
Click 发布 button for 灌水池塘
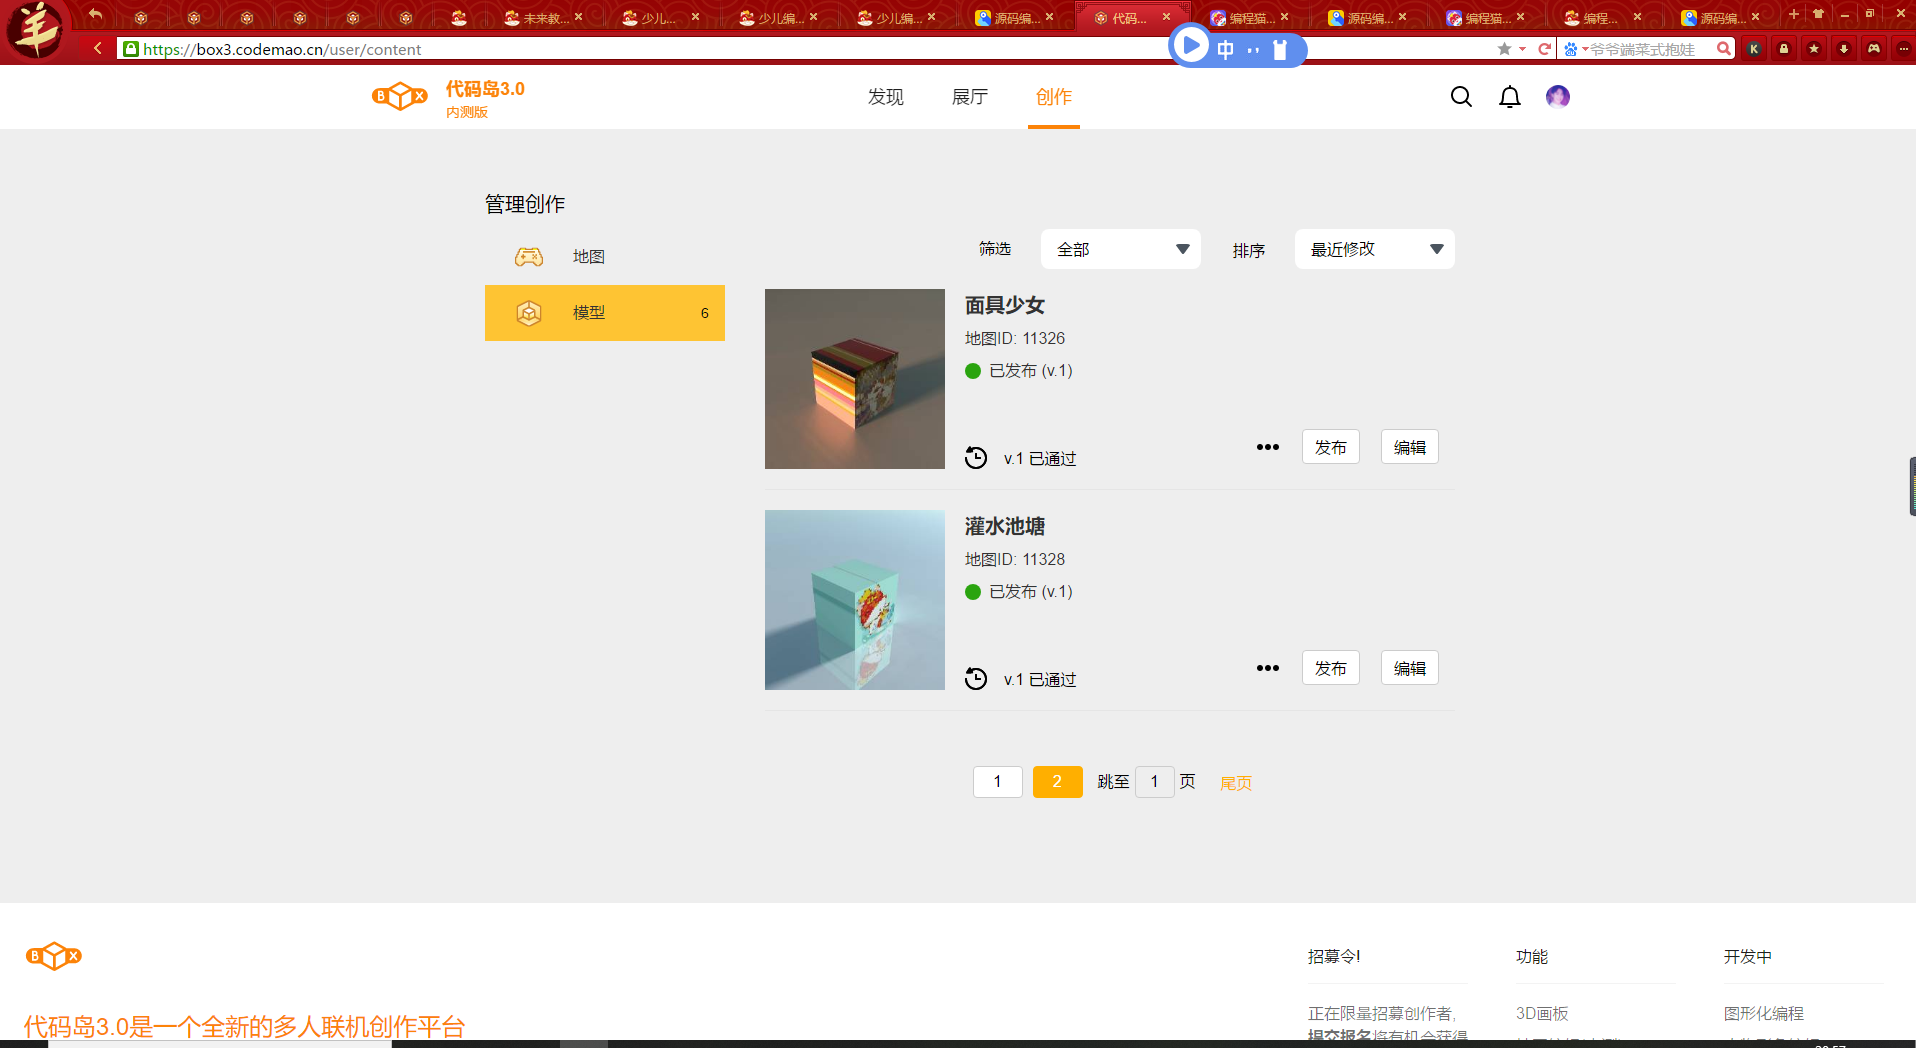coord(1330,668)
